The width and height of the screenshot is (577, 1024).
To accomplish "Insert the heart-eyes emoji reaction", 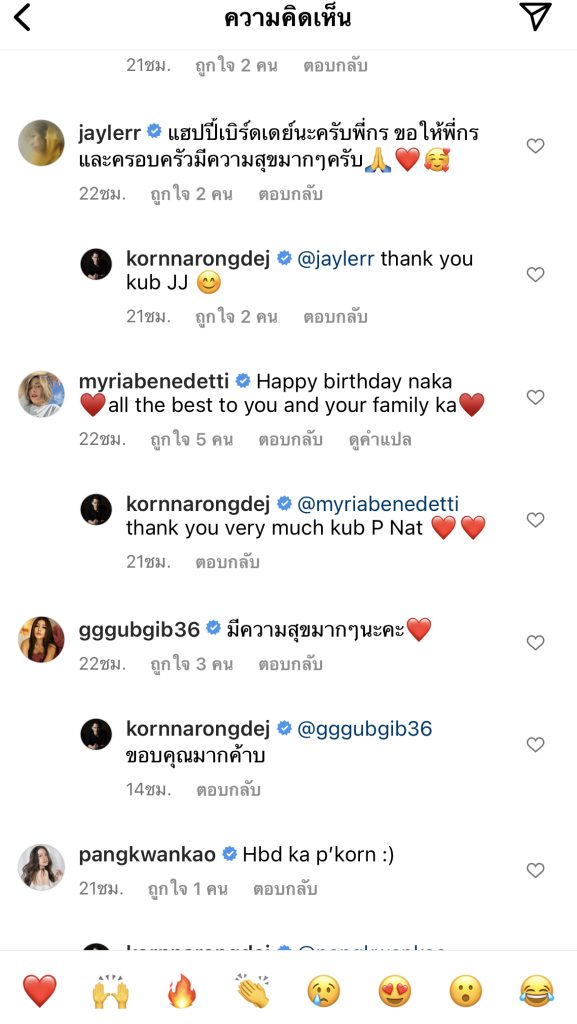I will pyautogui.click(x=394, y=990).
